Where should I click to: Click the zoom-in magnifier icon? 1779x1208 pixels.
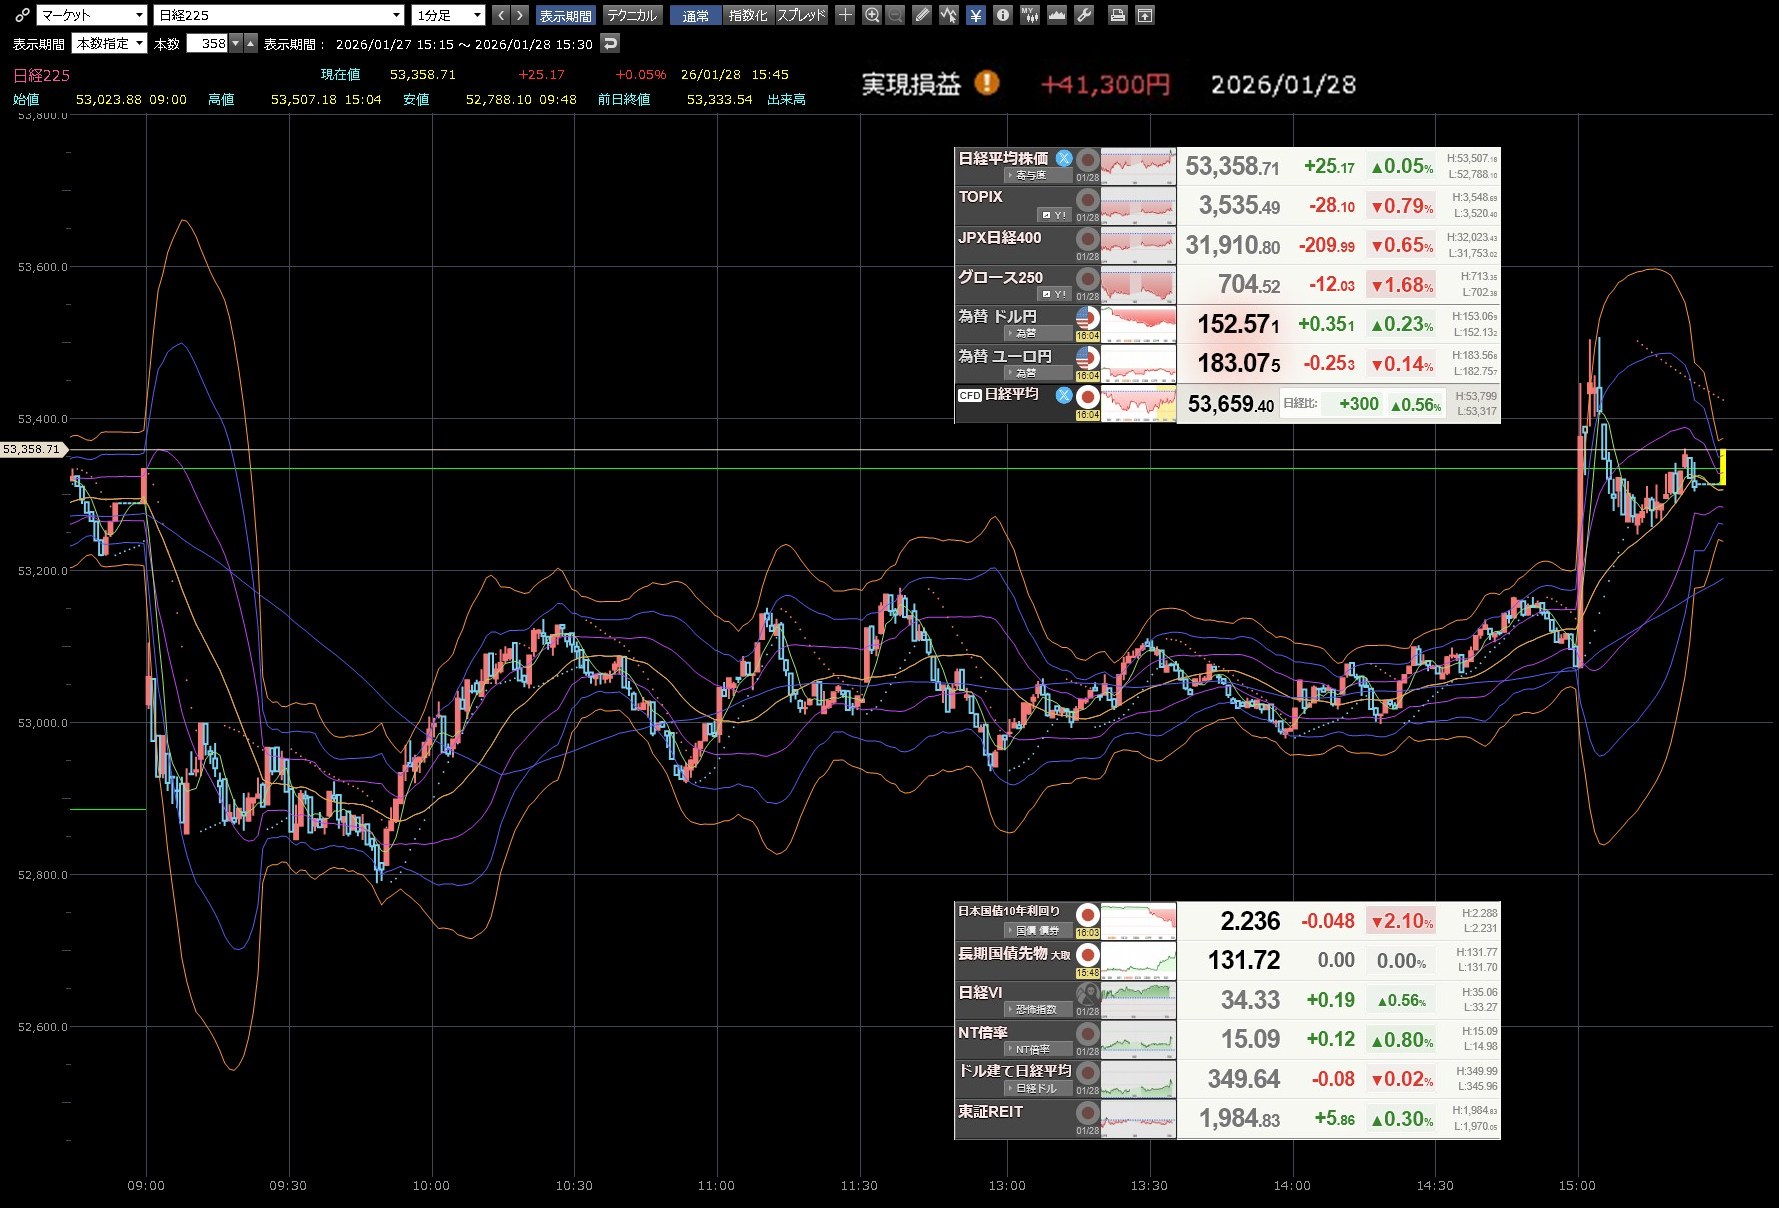tap(872, 15)
